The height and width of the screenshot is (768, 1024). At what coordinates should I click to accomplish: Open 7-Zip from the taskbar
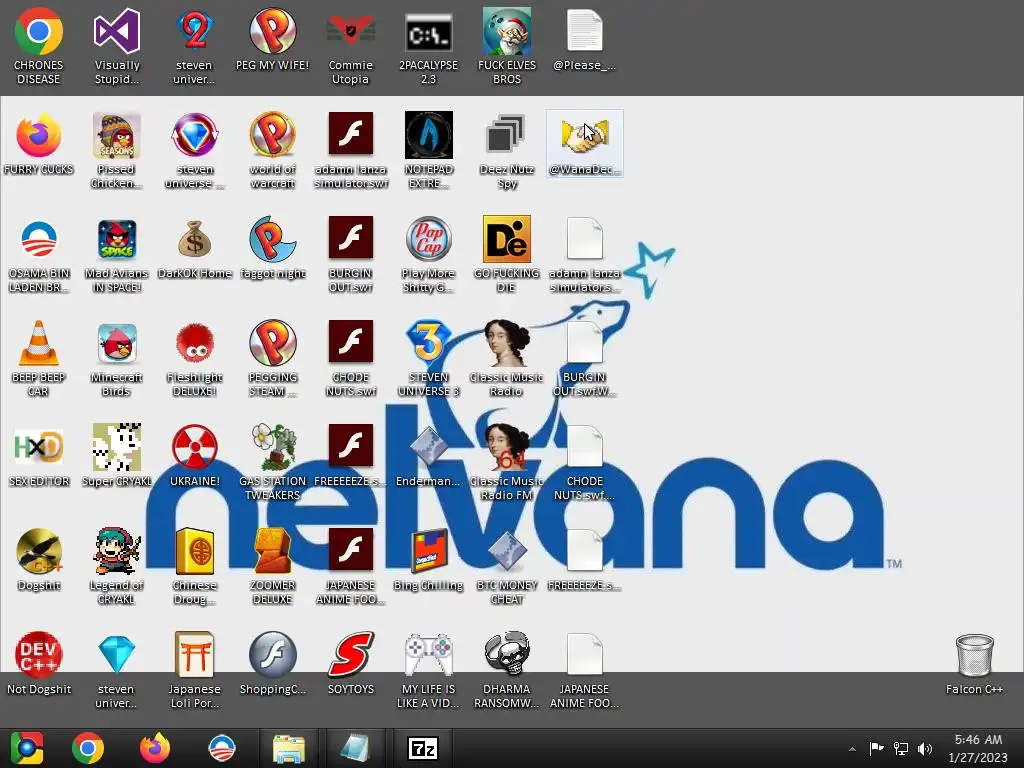(423, 748)
